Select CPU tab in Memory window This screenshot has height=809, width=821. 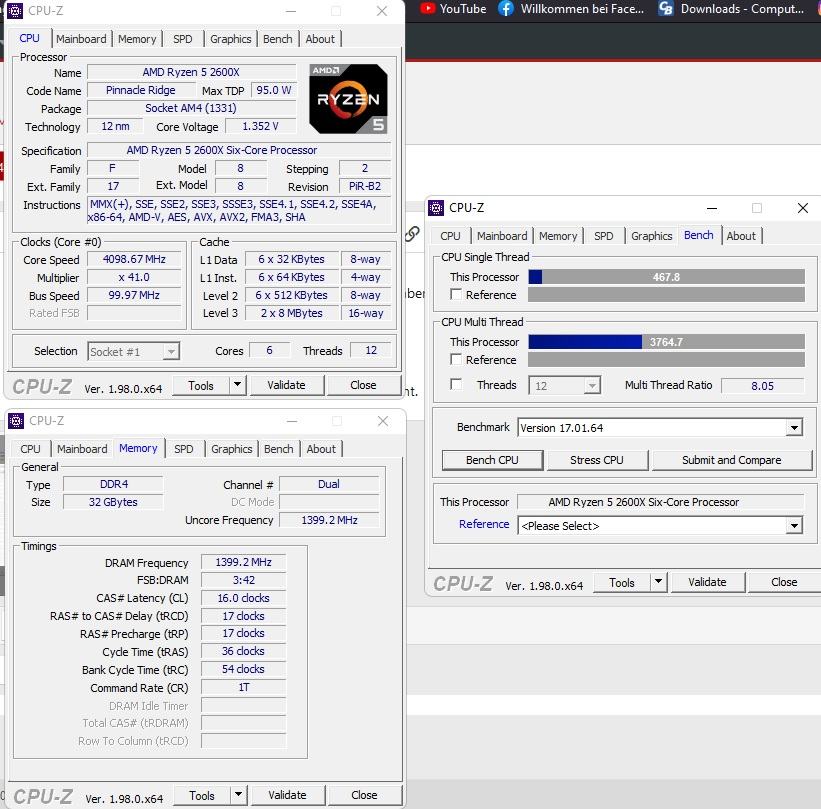tap(30, 449)
